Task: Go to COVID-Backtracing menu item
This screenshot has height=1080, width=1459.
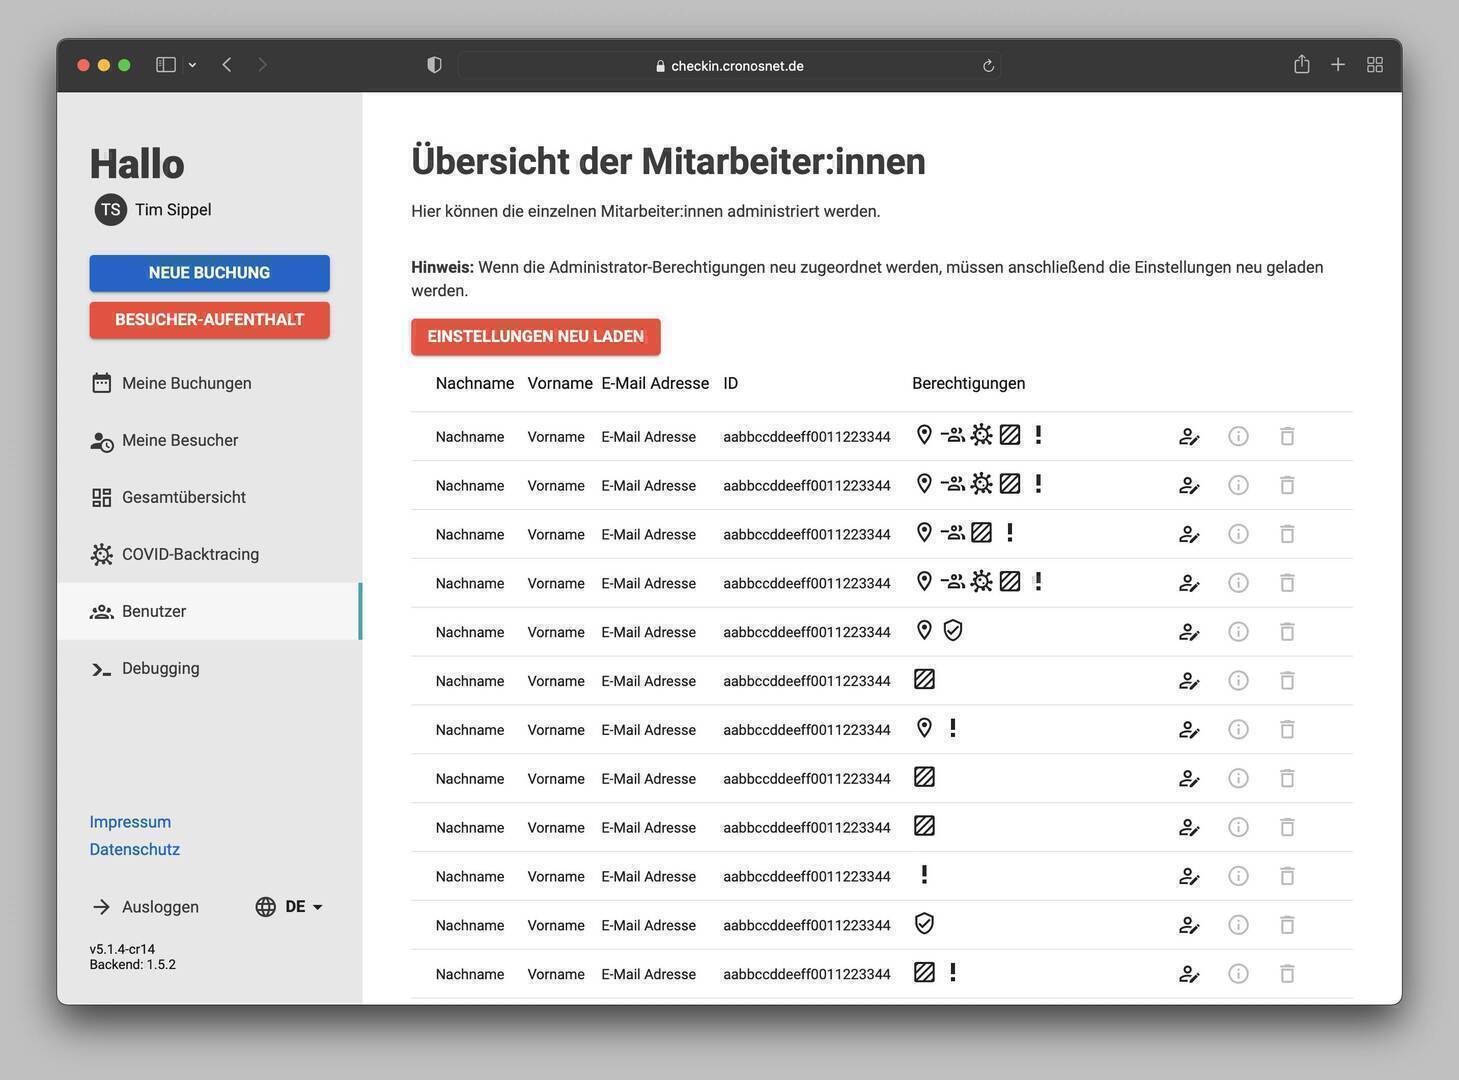Action: 190,554
